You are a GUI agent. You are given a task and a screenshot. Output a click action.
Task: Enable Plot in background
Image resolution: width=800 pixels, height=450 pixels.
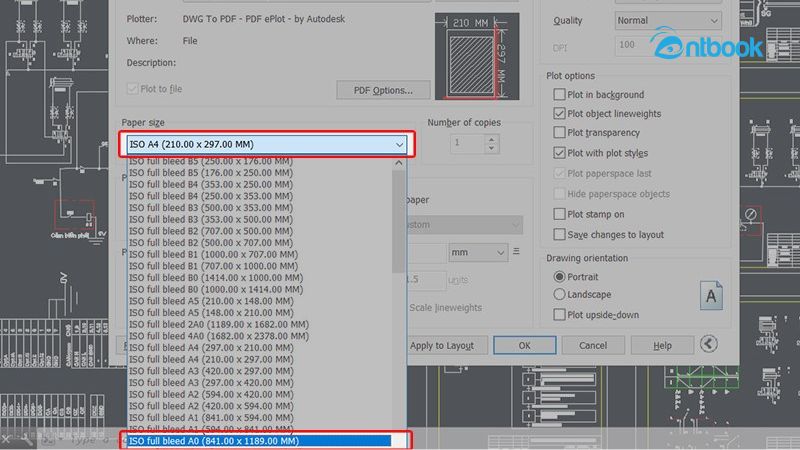click(x=559, y=94)
